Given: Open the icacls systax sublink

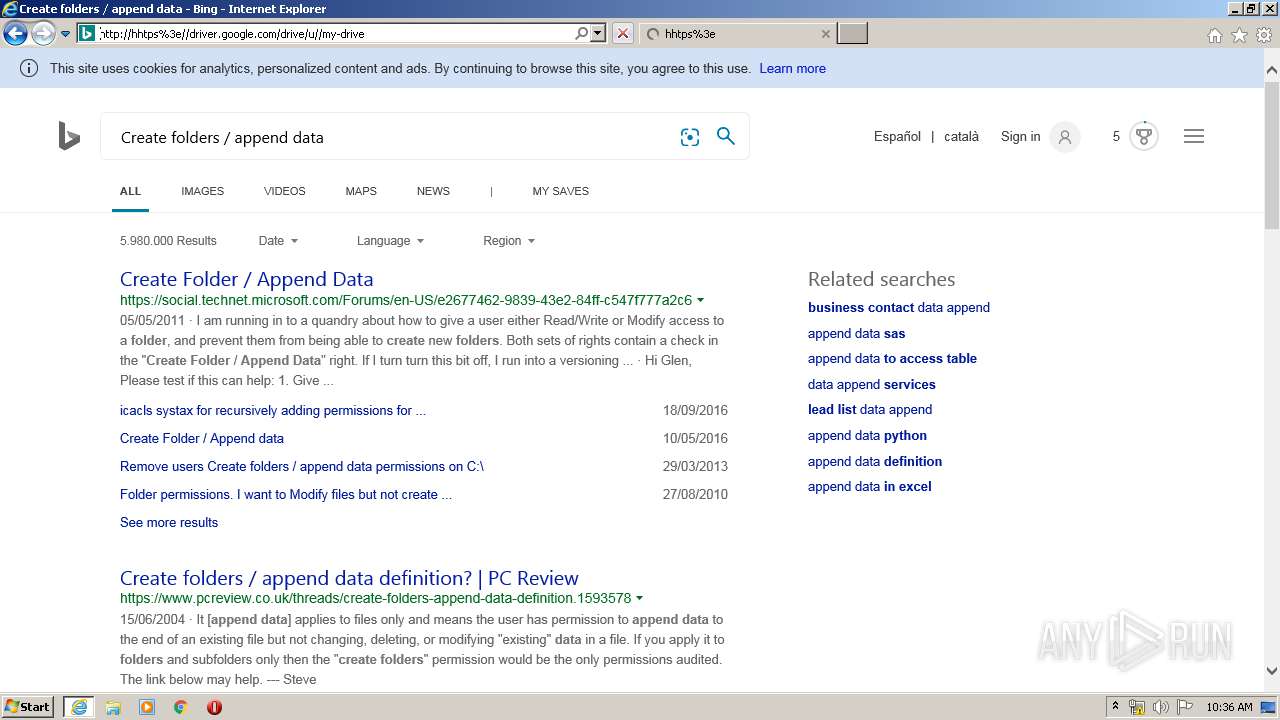Looking at the screenshot, I should tap(273, 410).
